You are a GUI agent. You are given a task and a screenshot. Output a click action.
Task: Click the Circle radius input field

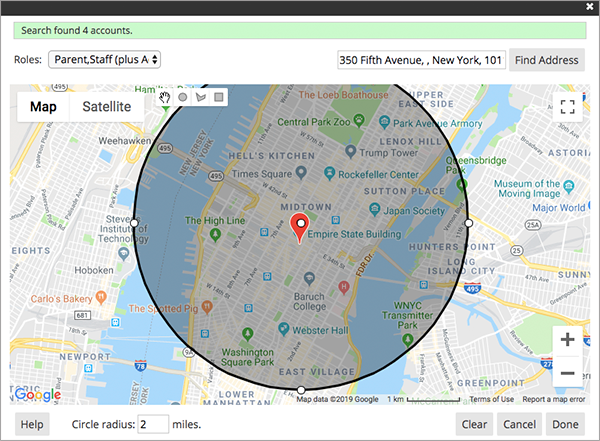coord(153,424)
